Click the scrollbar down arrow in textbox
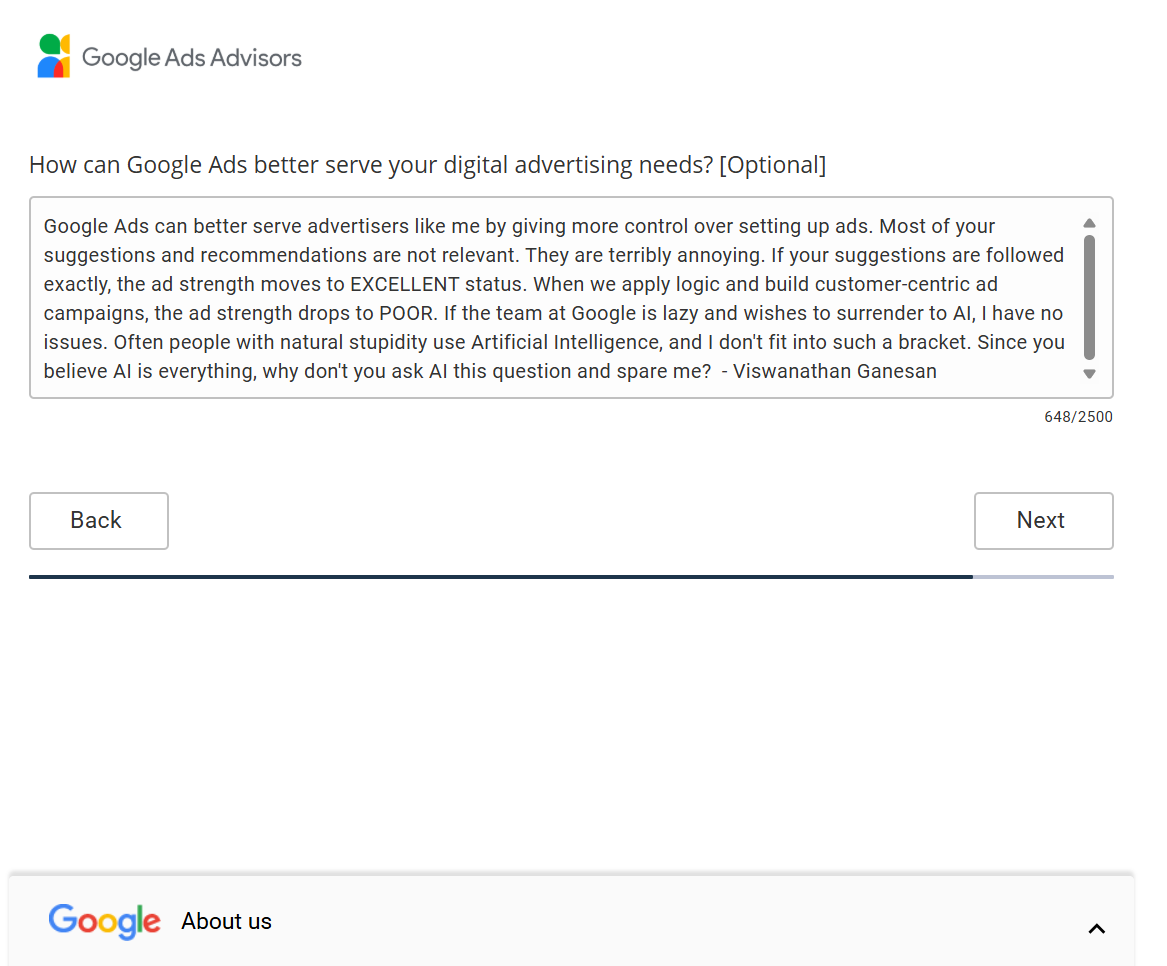Screen dimensions: 1167x966 click(x=1089, y=375)
